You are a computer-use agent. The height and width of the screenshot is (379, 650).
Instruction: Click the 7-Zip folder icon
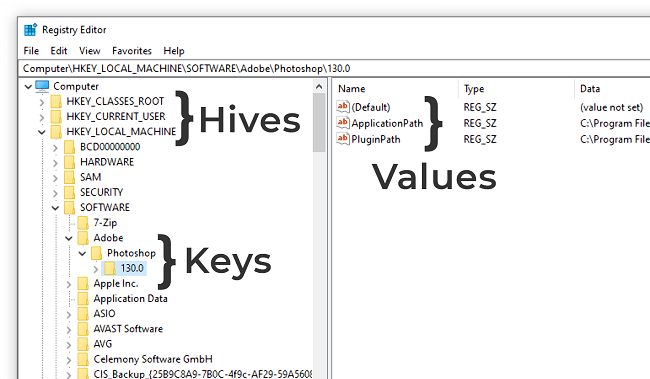(x=83, y=223)
